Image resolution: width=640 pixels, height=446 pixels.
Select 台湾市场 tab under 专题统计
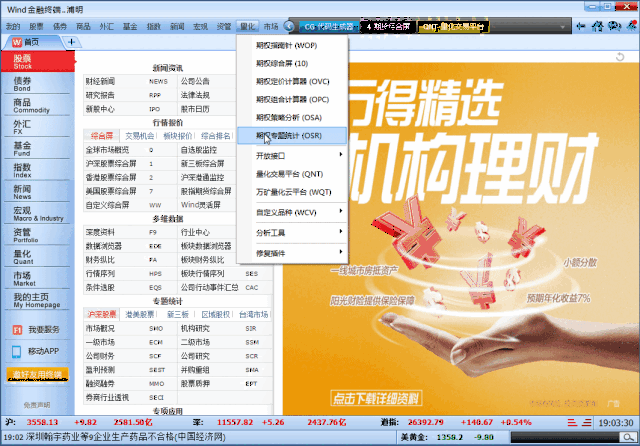(x=253, y=314)
